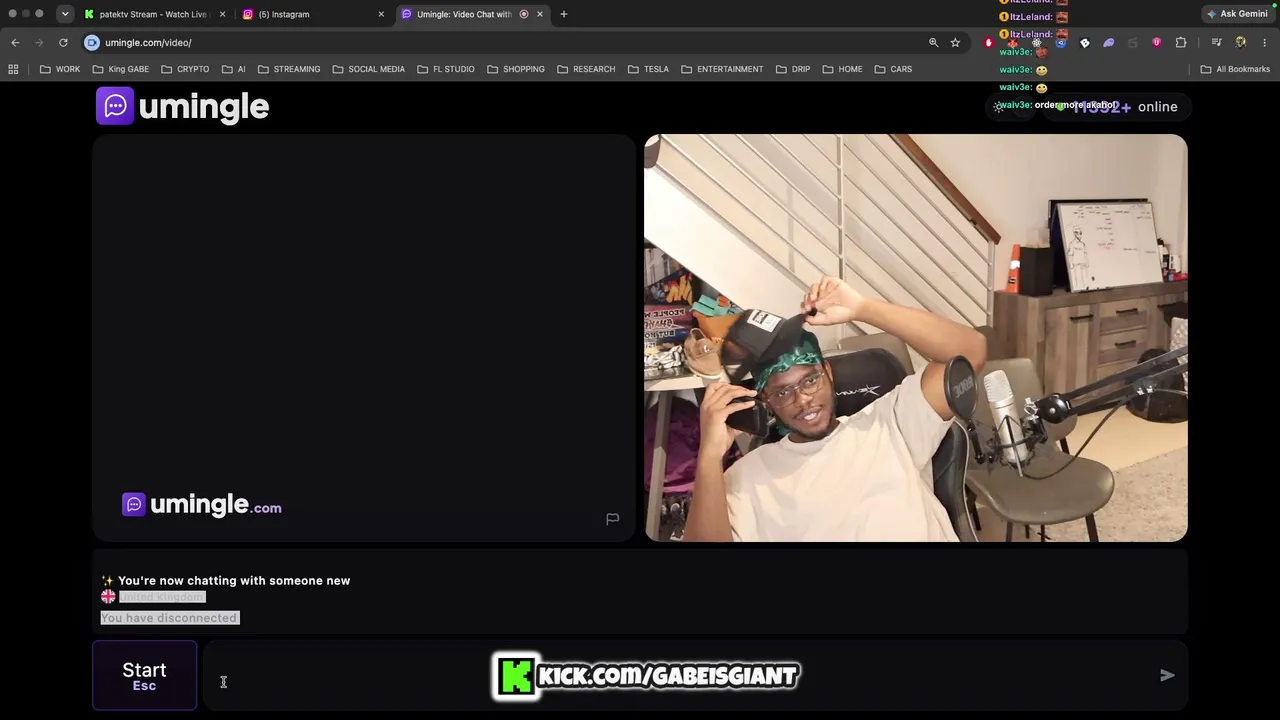Click the pink U extension icon
Screen dimensions: 1280x720
(1157, 42)
